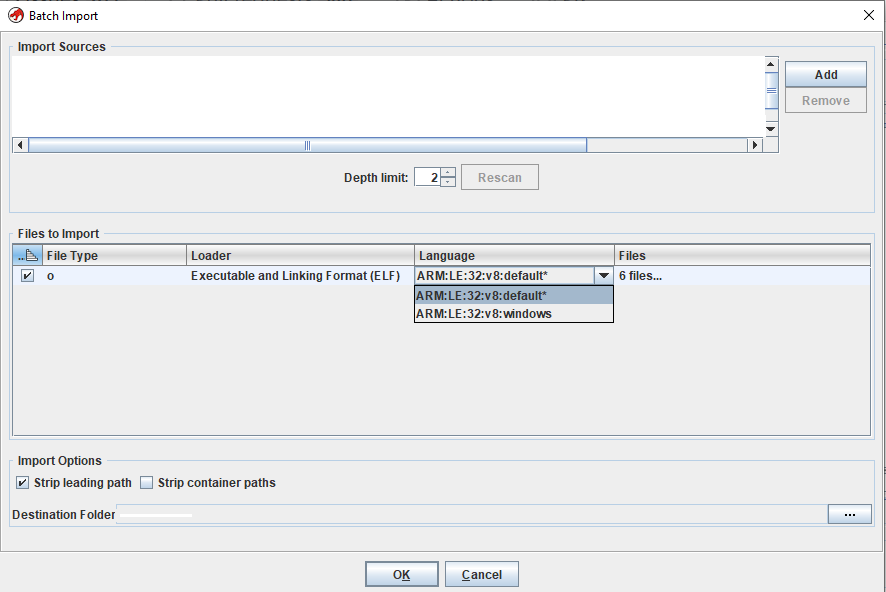
Task: Uncheck the 'o' file type row checkbox
Action: click(x=27, y=276)
